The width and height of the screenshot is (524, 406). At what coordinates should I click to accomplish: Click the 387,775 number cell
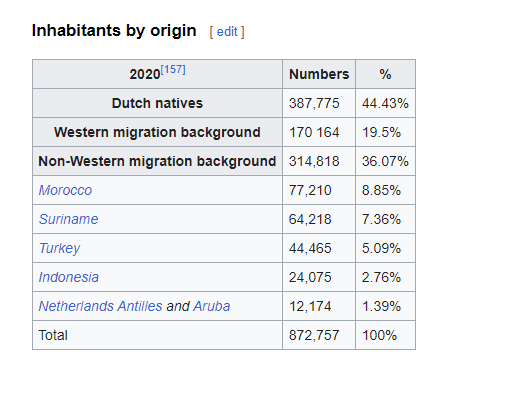pos(319,103)
